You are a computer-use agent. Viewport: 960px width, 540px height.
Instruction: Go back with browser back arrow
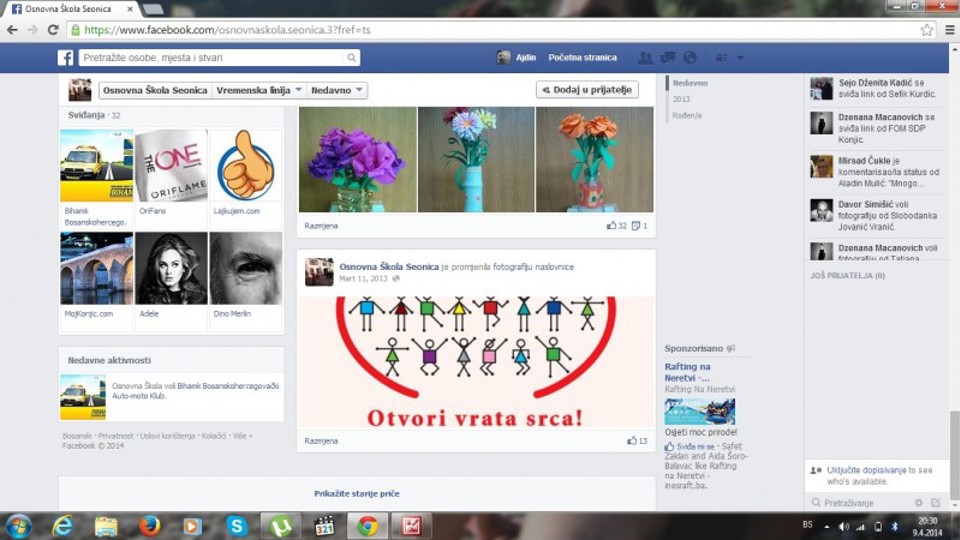point(12,30)
